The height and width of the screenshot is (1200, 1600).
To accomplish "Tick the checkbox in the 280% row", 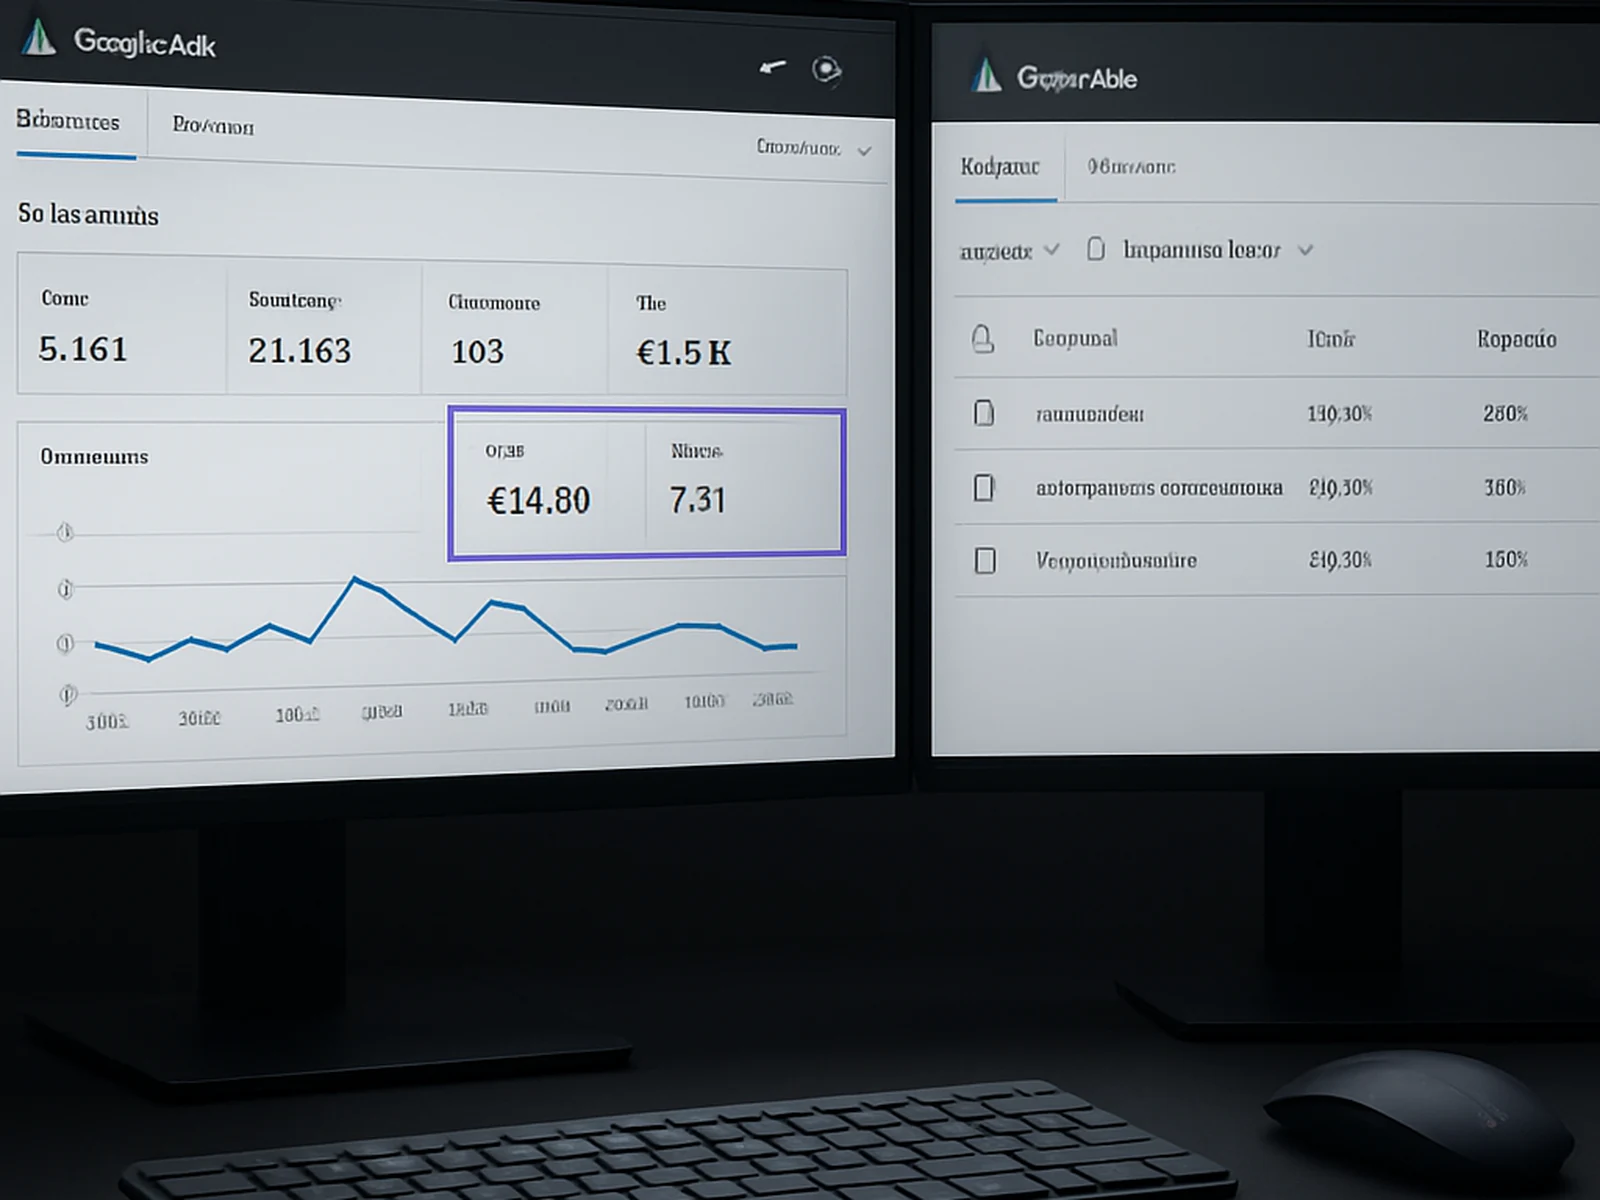I will point(984,413).
